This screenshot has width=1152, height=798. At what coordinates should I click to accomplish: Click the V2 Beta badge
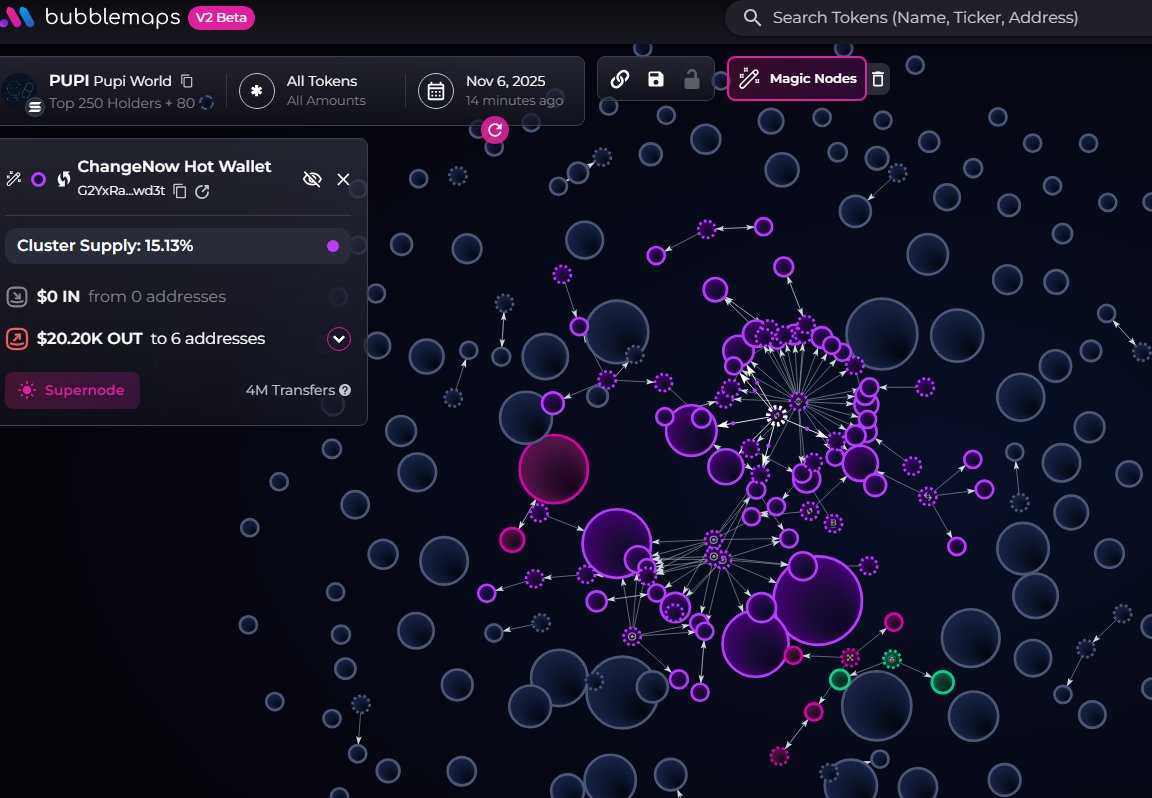coord(221,18)
